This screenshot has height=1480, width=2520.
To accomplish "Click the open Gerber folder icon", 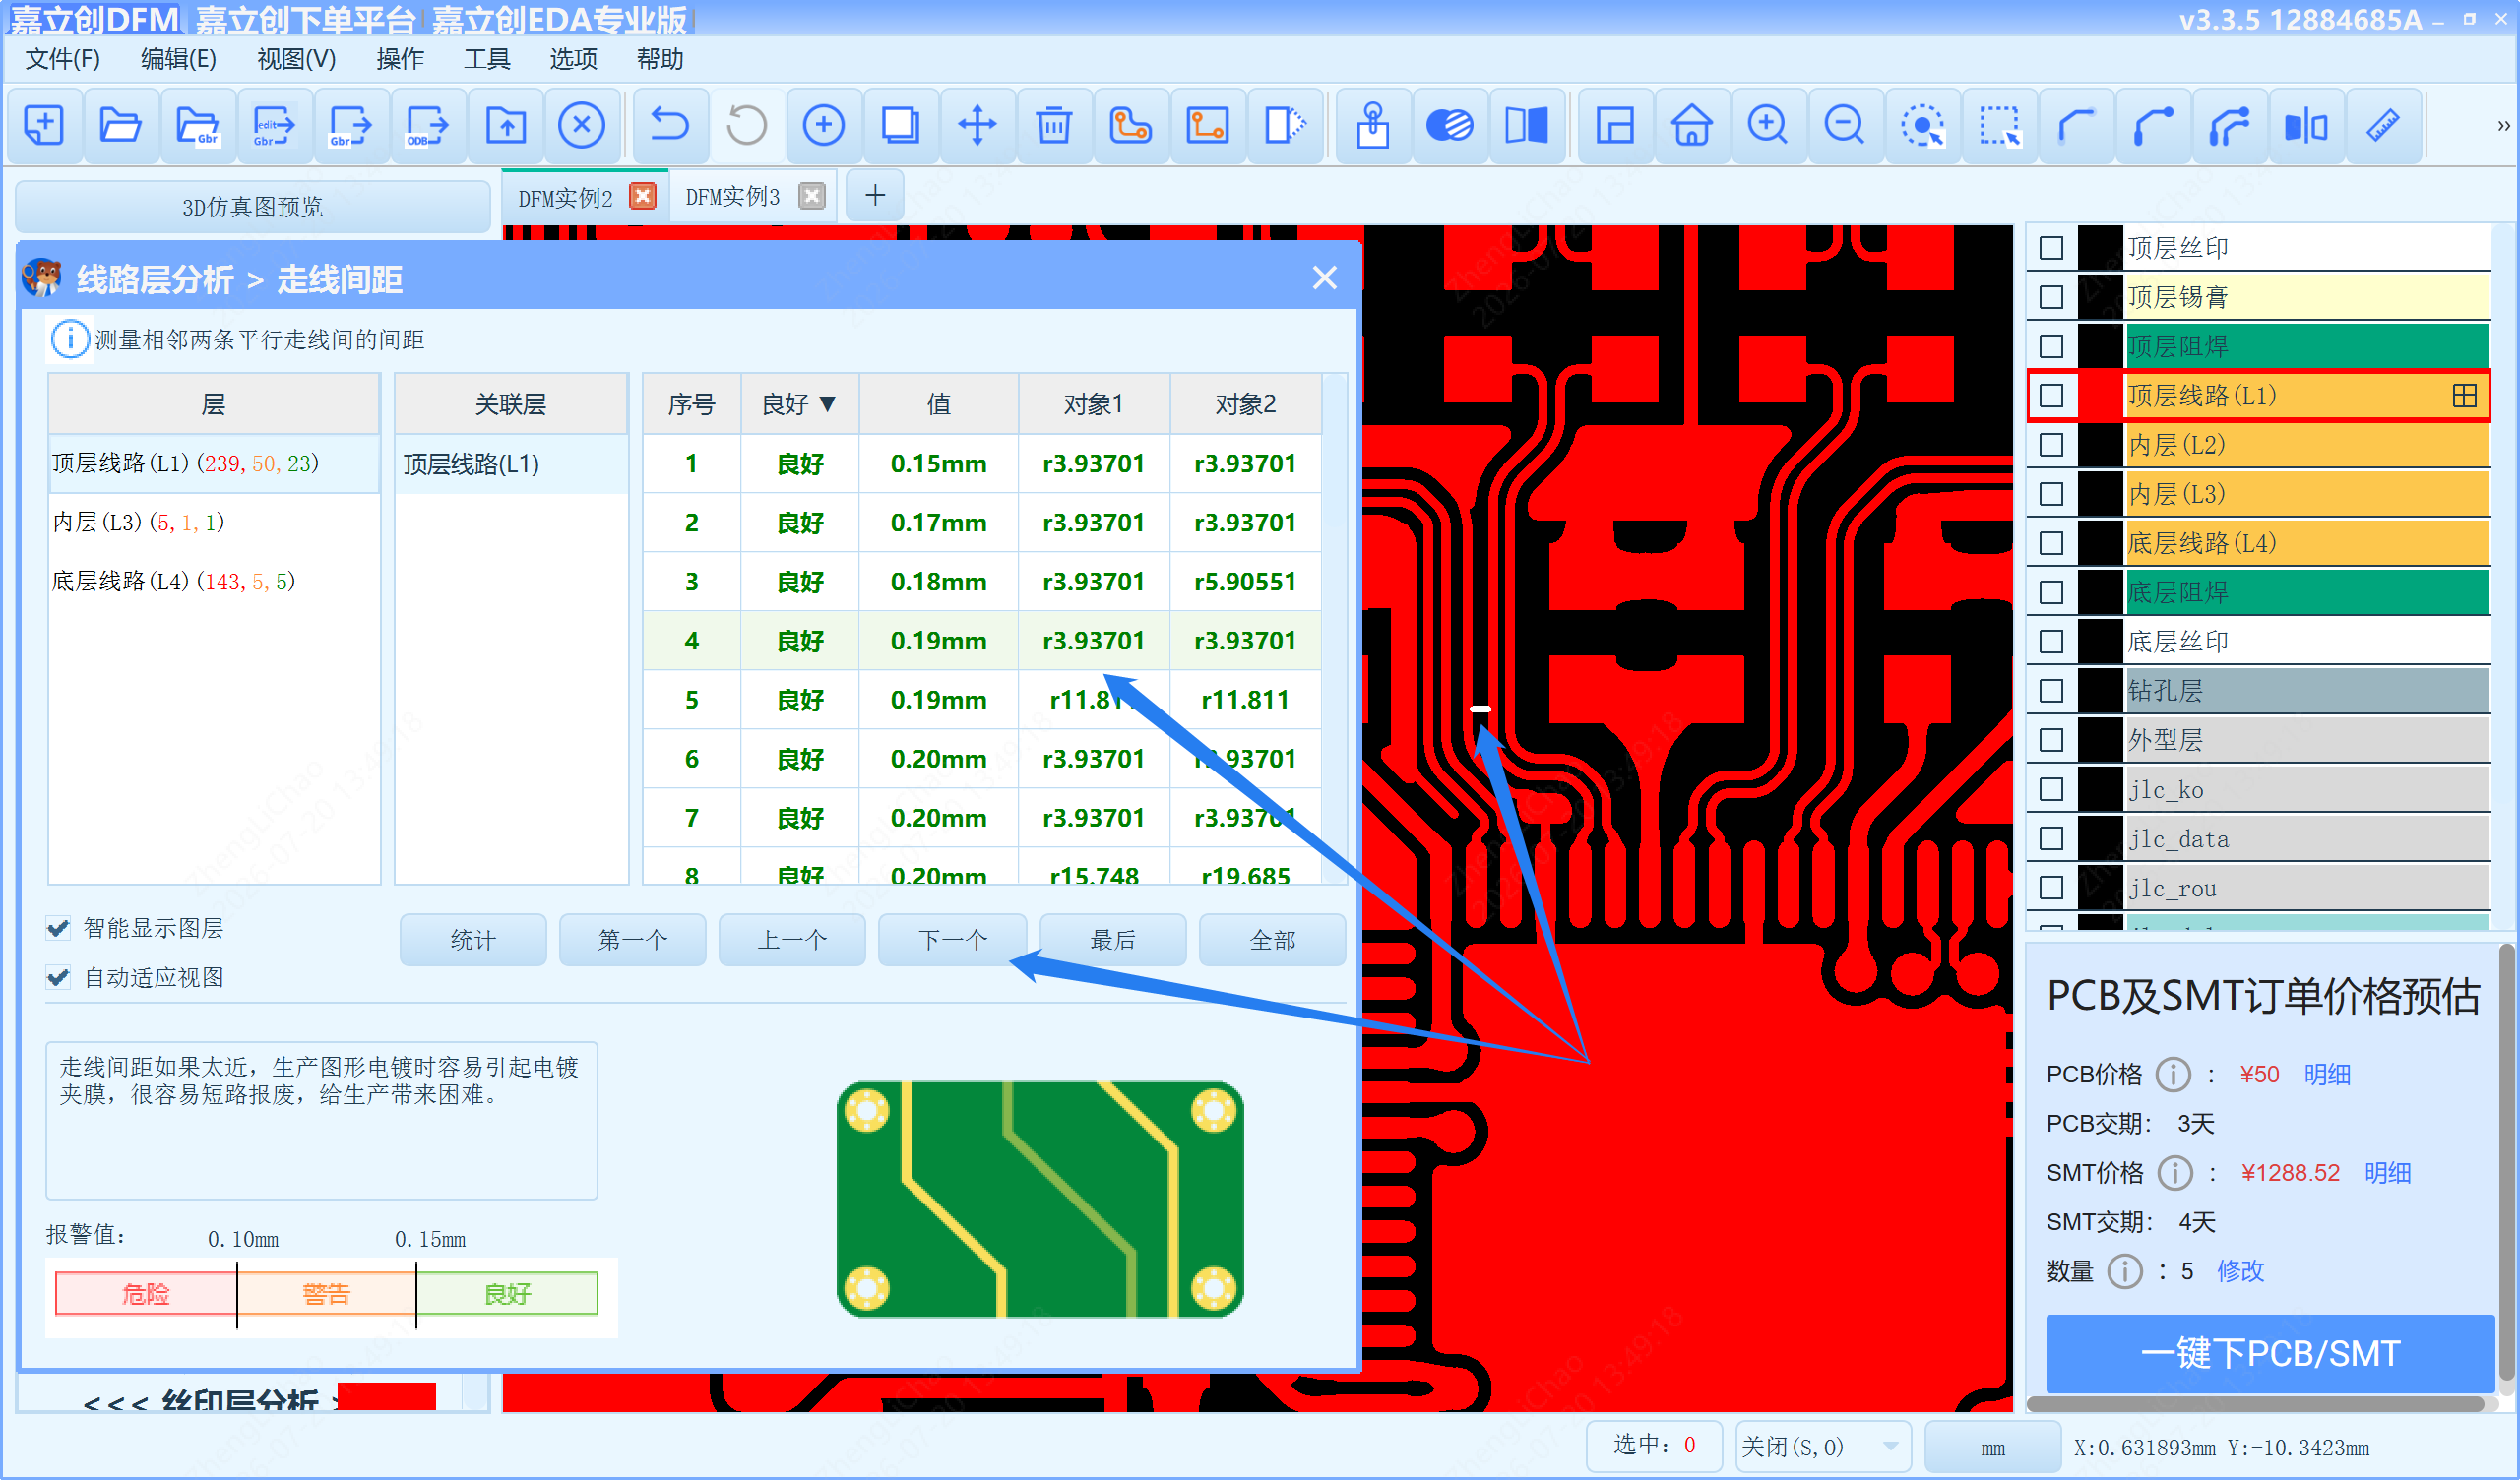I will coord(197,125).
